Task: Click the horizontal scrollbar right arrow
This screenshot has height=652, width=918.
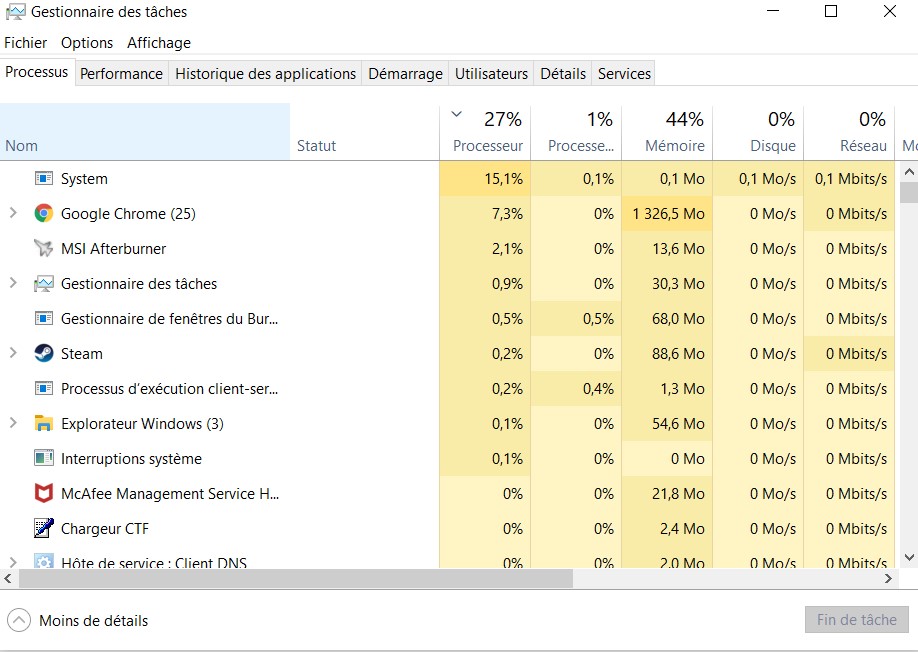Action: tap(888, 579)
